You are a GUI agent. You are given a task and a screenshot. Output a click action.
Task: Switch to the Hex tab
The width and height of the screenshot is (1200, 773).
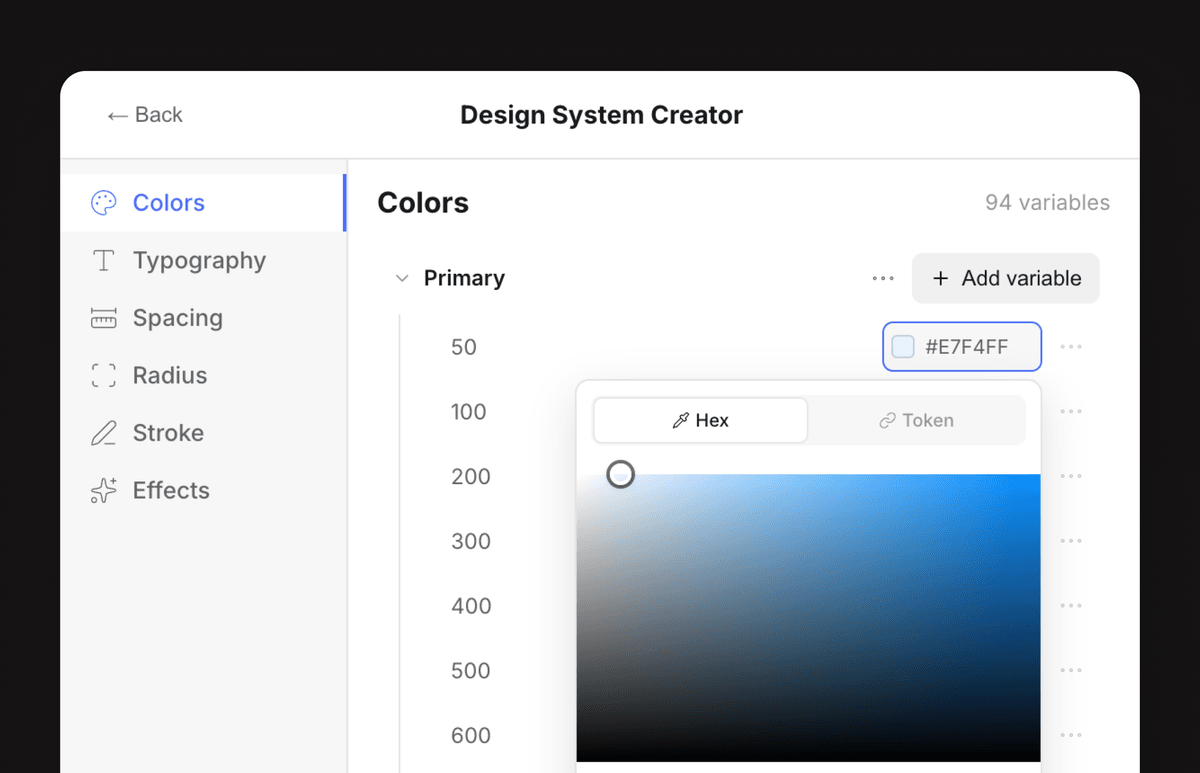pyautogui.click(x=700, y=421)
